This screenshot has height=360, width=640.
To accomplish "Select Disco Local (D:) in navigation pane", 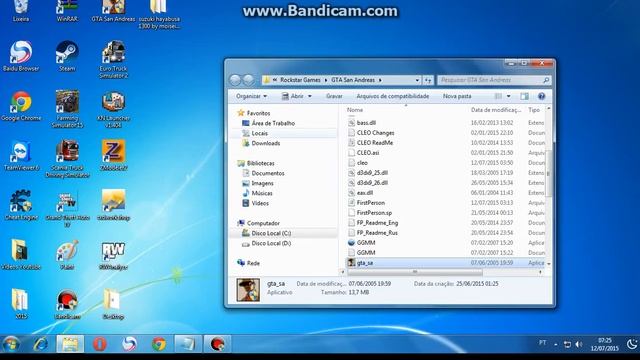I will [x=271, y=243].
